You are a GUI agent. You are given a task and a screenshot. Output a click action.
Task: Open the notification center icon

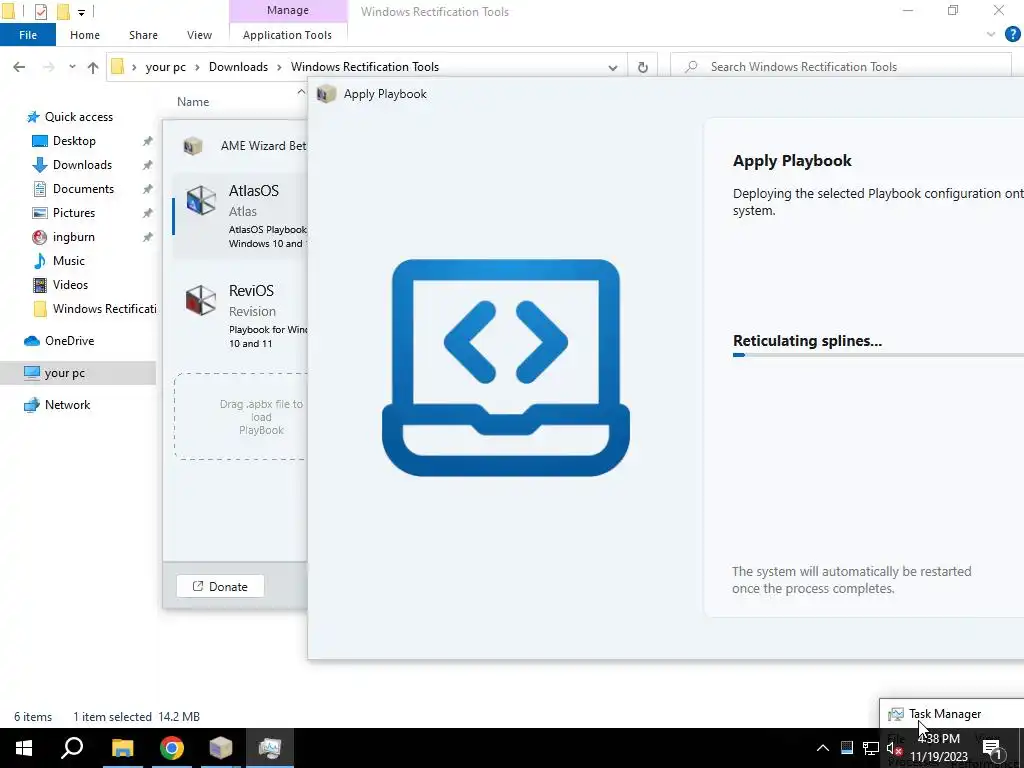[993, 749]
